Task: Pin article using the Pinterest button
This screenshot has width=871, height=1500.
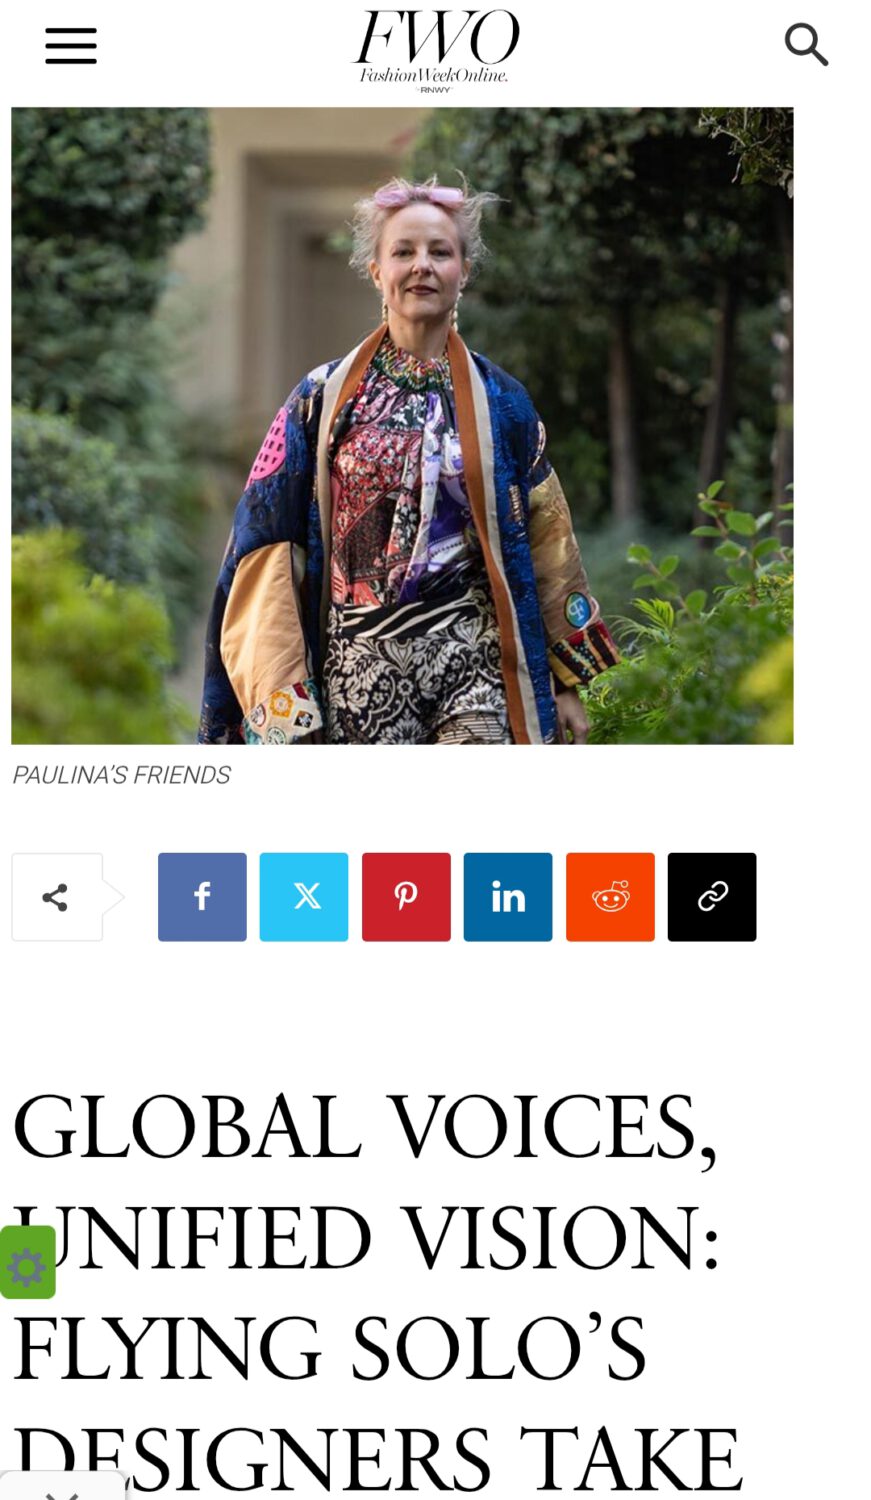Action: [406, 897]
